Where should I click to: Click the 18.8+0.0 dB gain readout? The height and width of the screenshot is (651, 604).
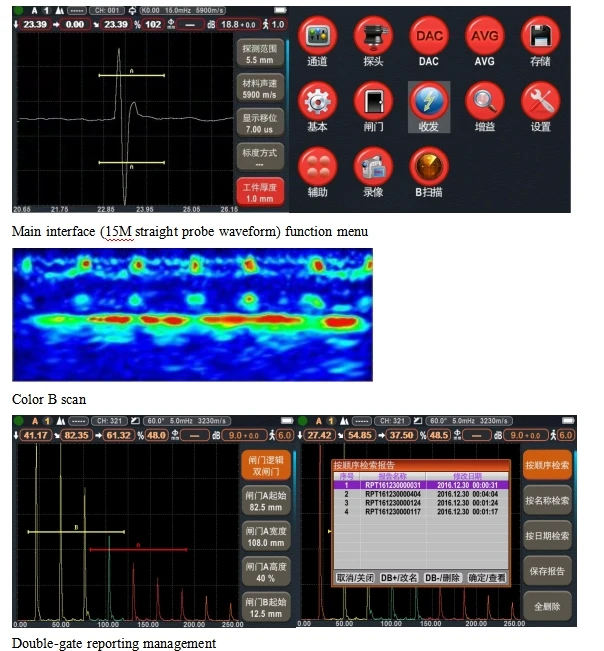[x=238, y=24]
